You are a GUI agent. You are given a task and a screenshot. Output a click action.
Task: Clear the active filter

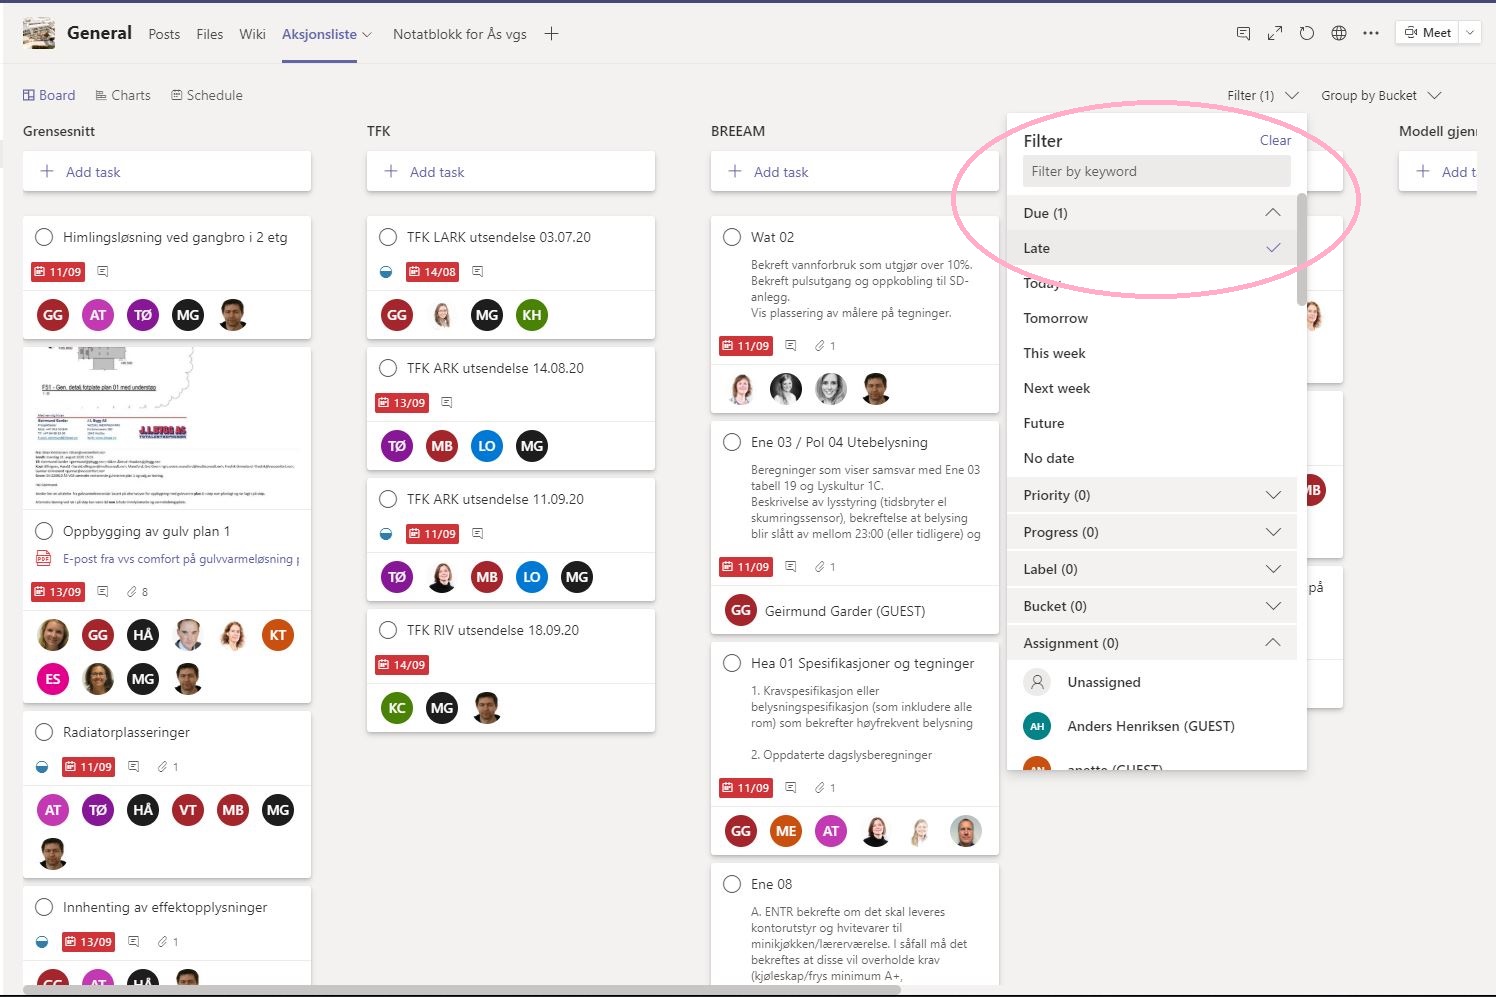pyautogui.click(x=1275, y=140)
